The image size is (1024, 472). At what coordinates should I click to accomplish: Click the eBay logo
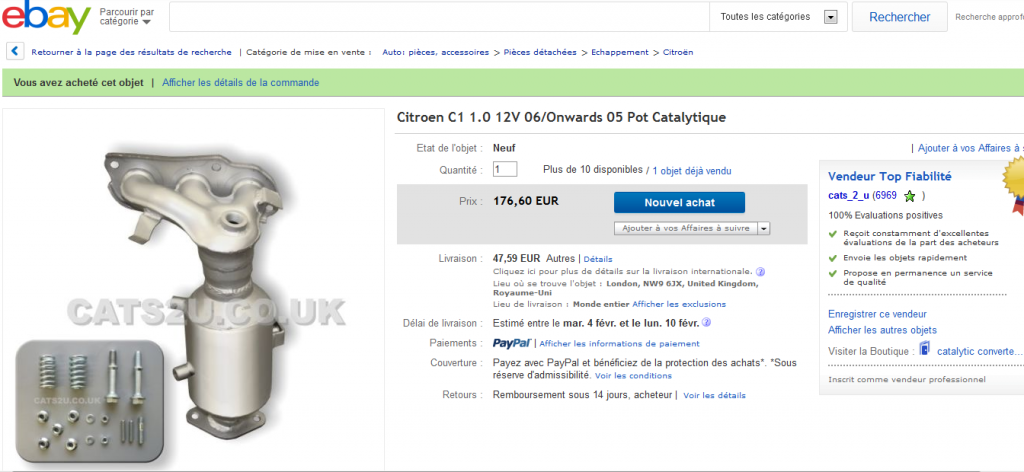click(46, 17)
